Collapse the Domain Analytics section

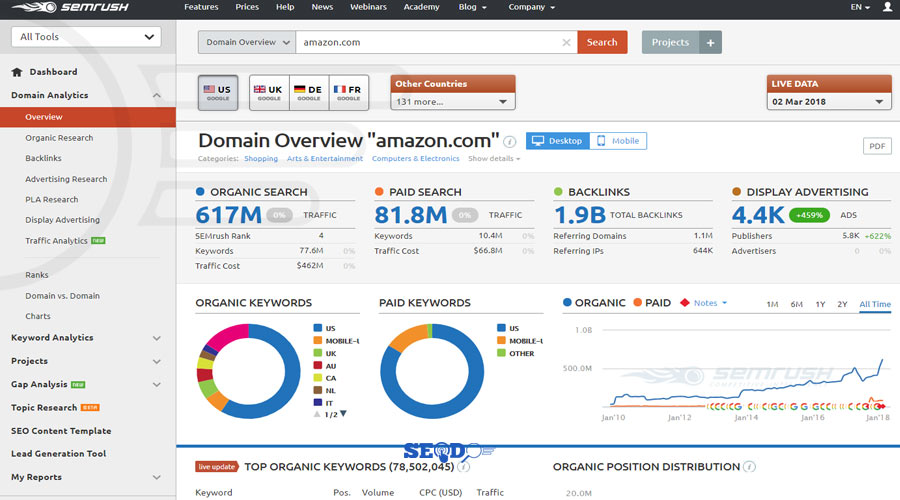[157, 95]
